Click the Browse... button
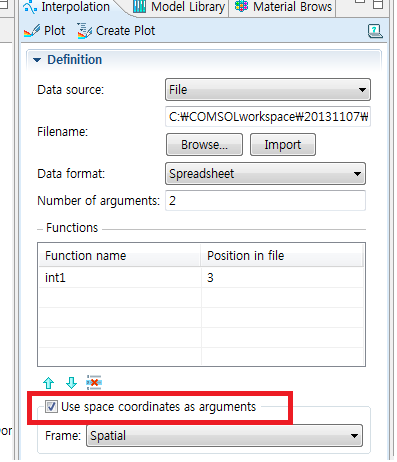This screenshot has height=462, width=397. [204, 145]
